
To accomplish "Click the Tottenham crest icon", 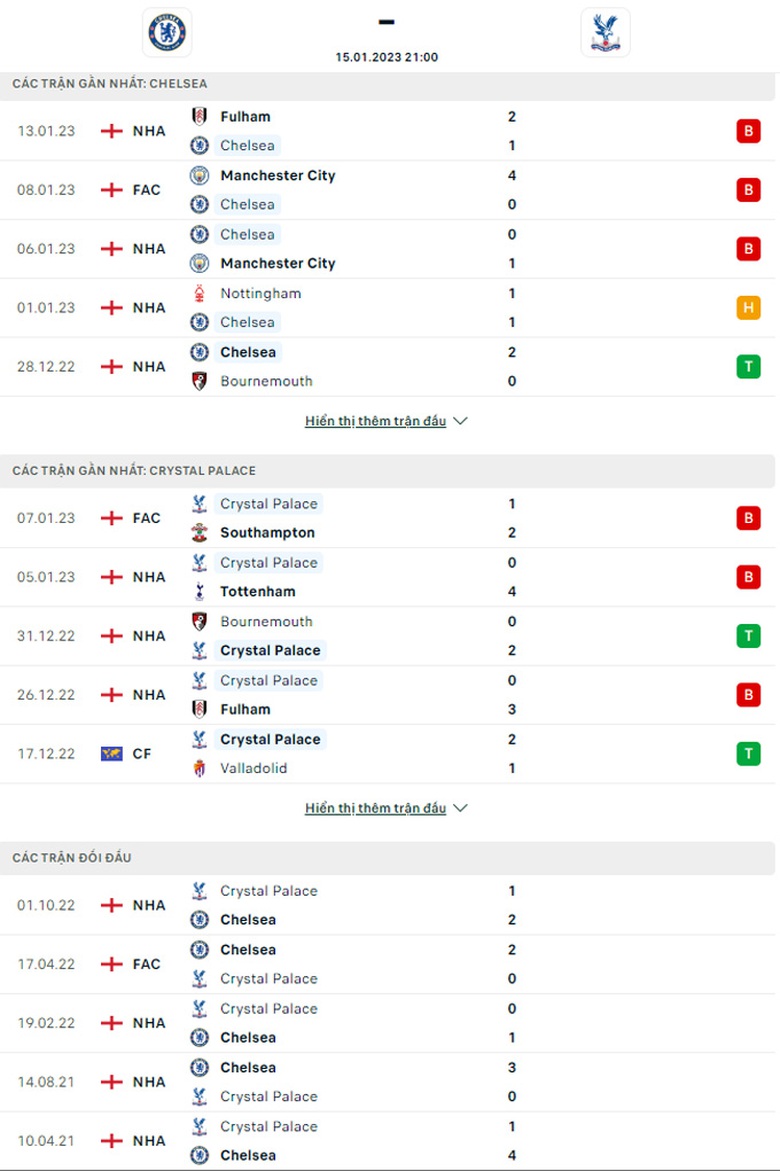I will pyautogui.click(x=199, y=592).
